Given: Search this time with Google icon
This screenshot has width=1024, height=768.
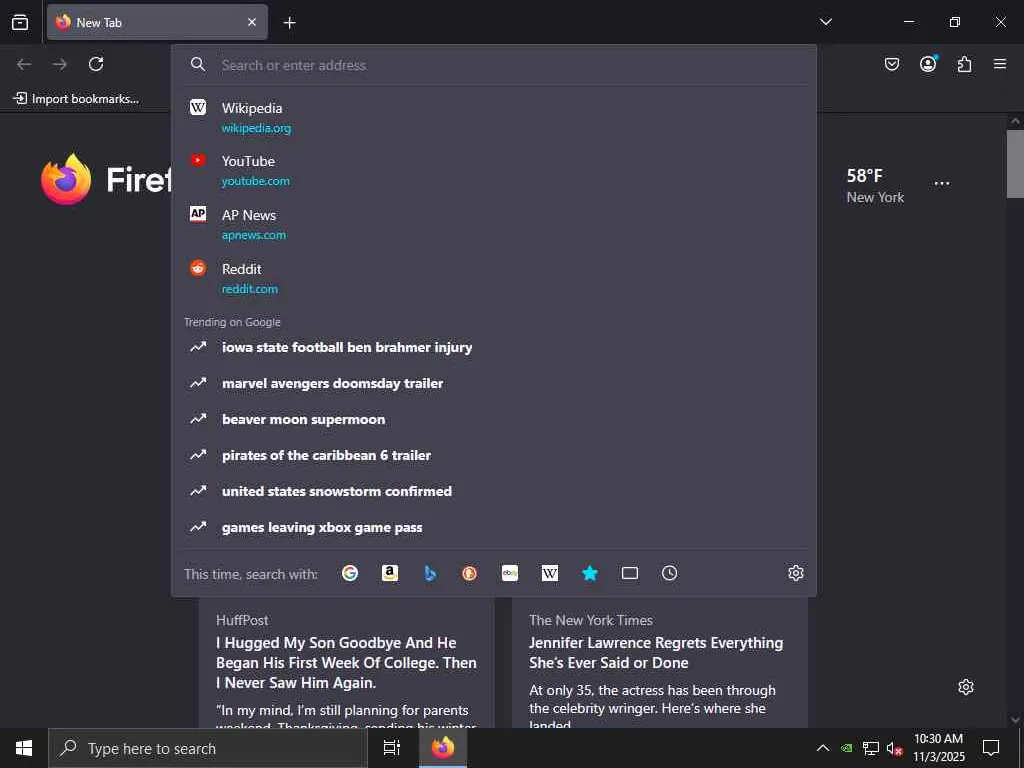Looking at the screenshot, I should pos(350,573).
